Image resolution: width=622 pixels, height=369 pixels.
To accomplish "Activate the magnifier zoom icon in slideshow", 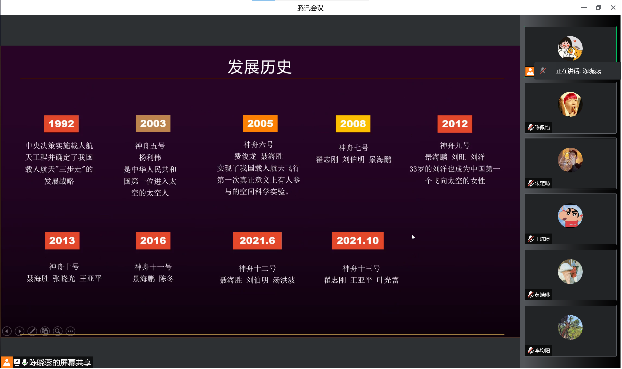I will [x=58, y=331].
